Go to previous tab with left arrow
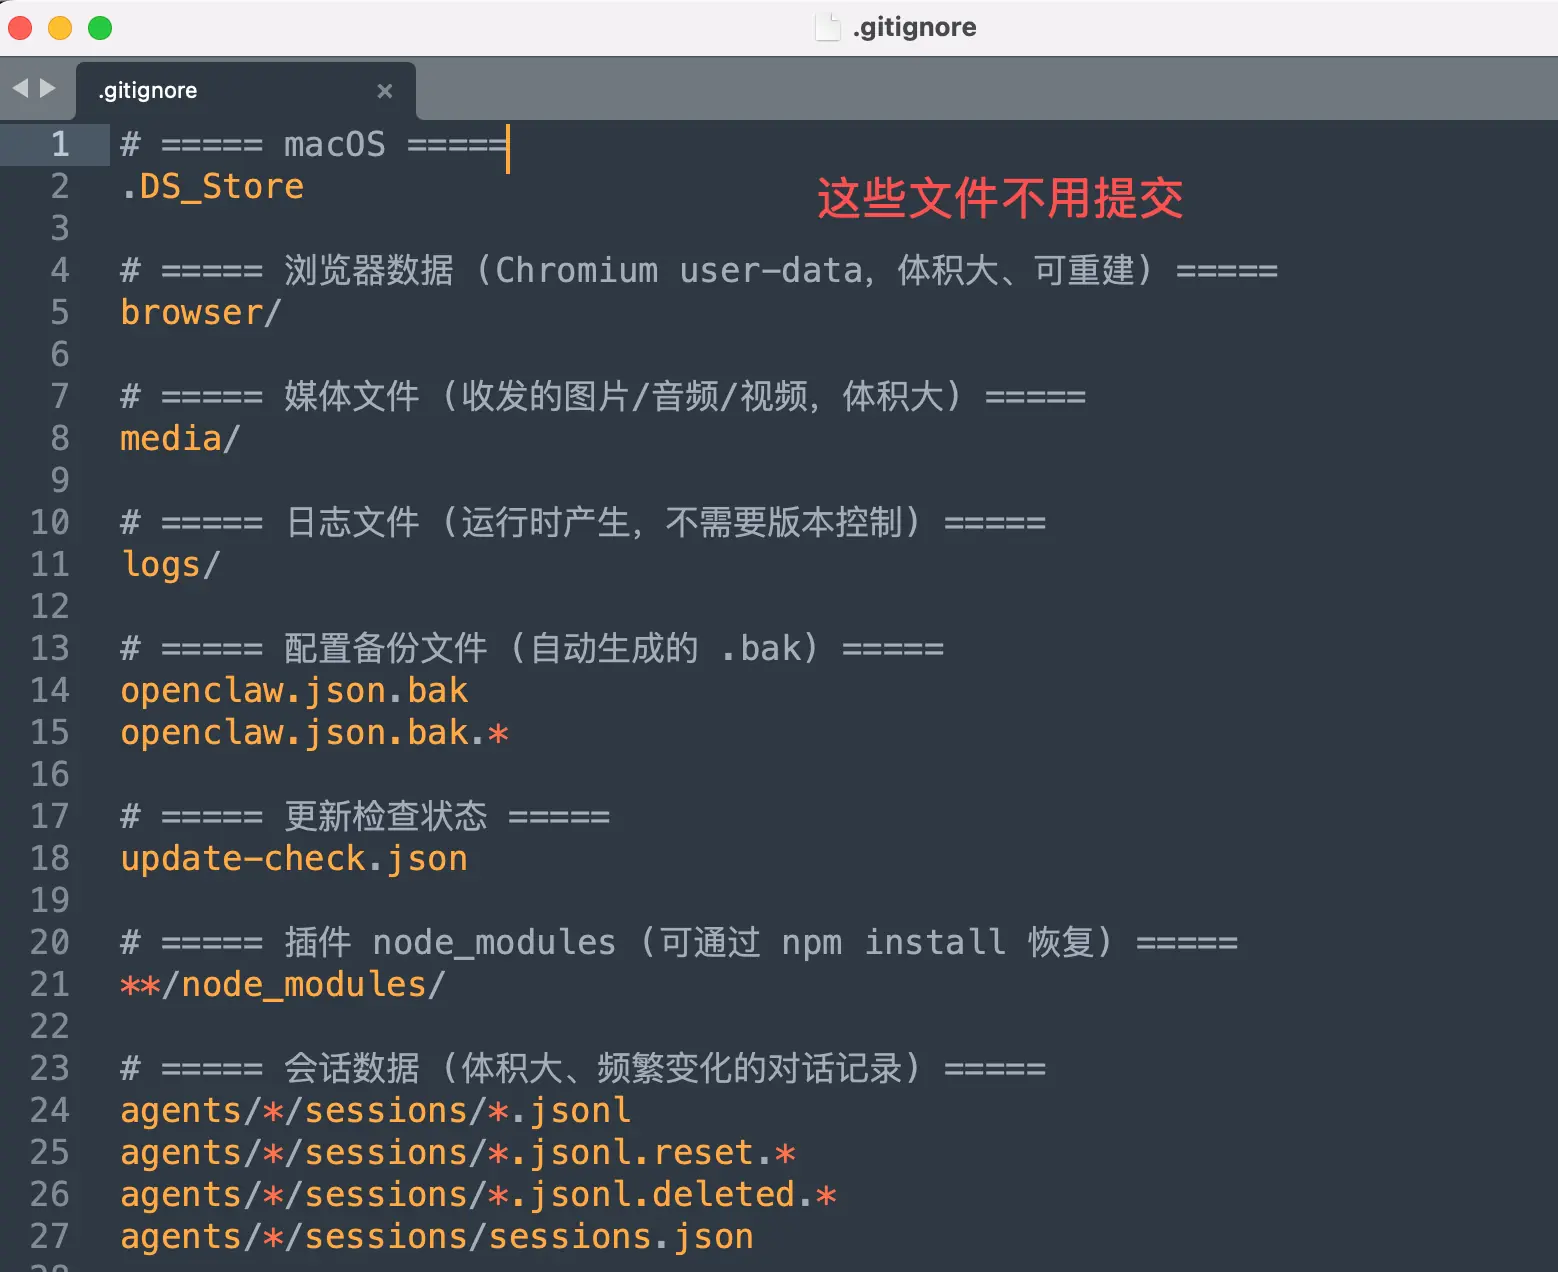The height and width of the screenshot is (1272, 1558). coord(20,89)
